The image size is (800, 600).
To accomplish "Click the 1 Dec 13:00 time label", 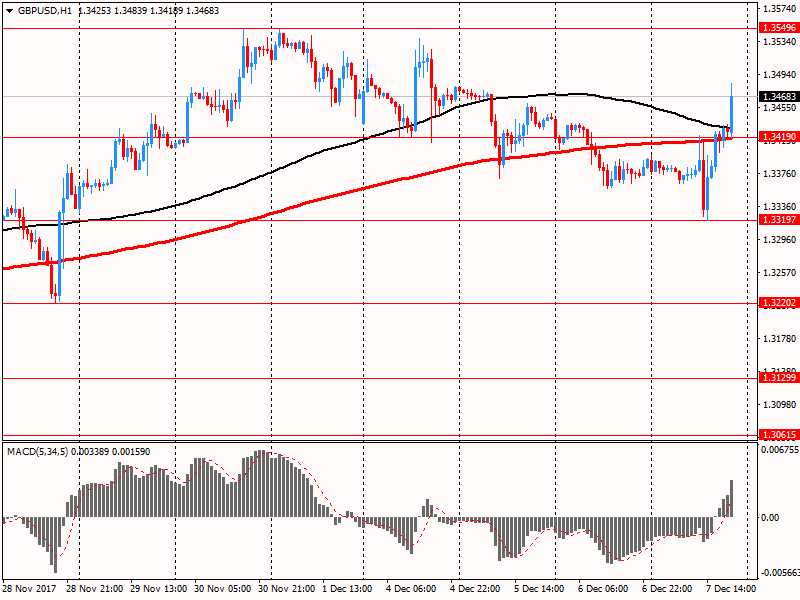I will [347, 589].
